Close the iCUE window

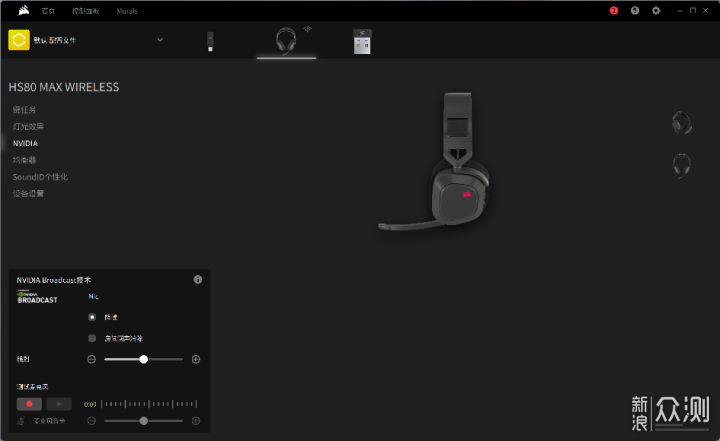706,11
